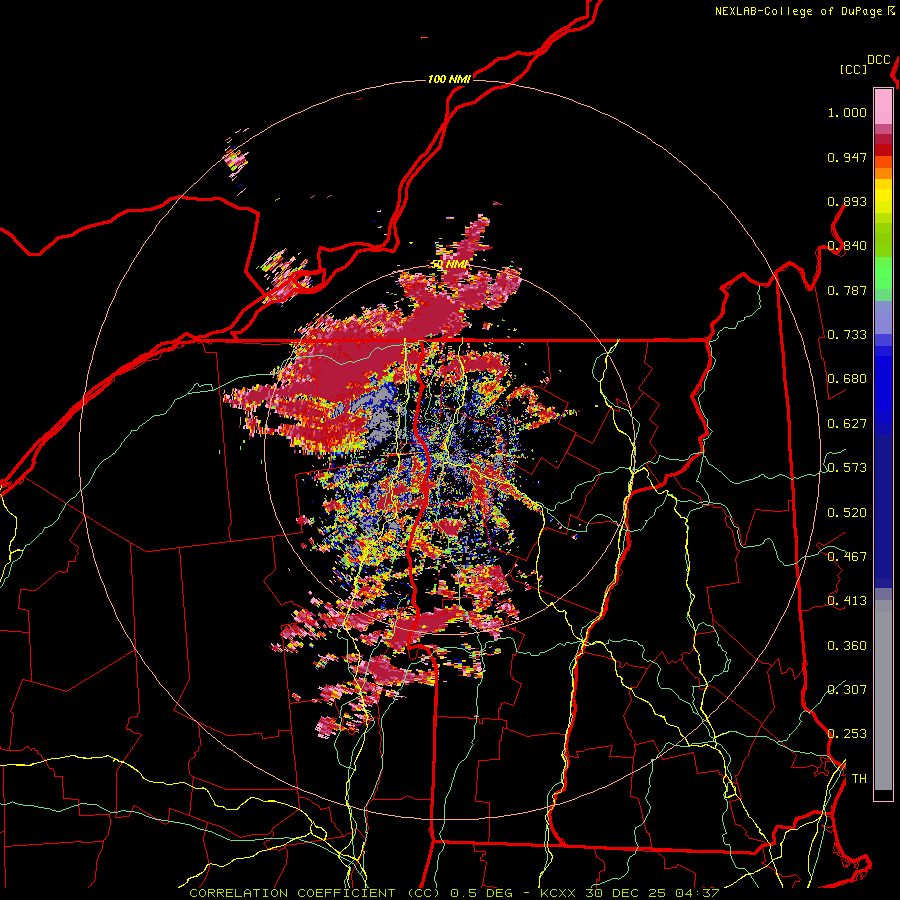The width and height of the screenshot is (900, 900).
Task: Select the 0.520 legend value
Action: pyautogui.click(x=847, y=513)
